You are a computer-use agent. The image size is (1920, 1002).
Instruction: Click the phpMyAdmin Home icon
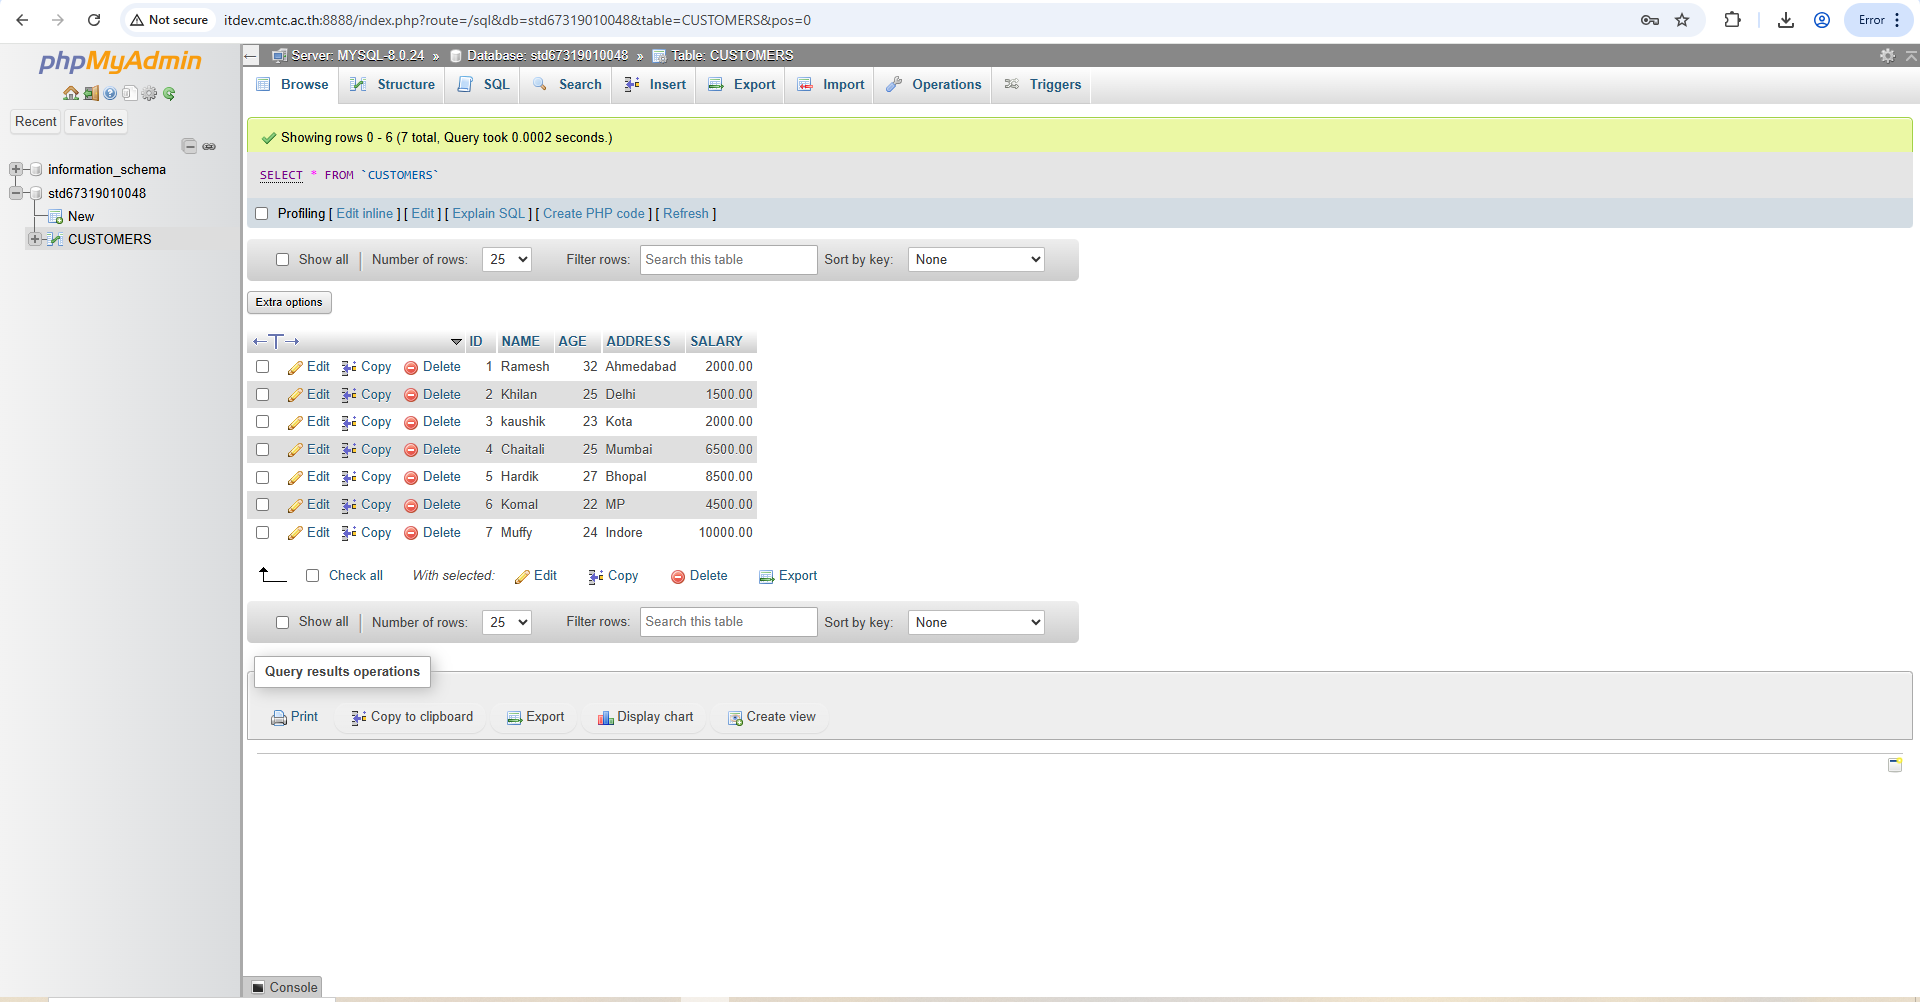[x=70, y=93]
